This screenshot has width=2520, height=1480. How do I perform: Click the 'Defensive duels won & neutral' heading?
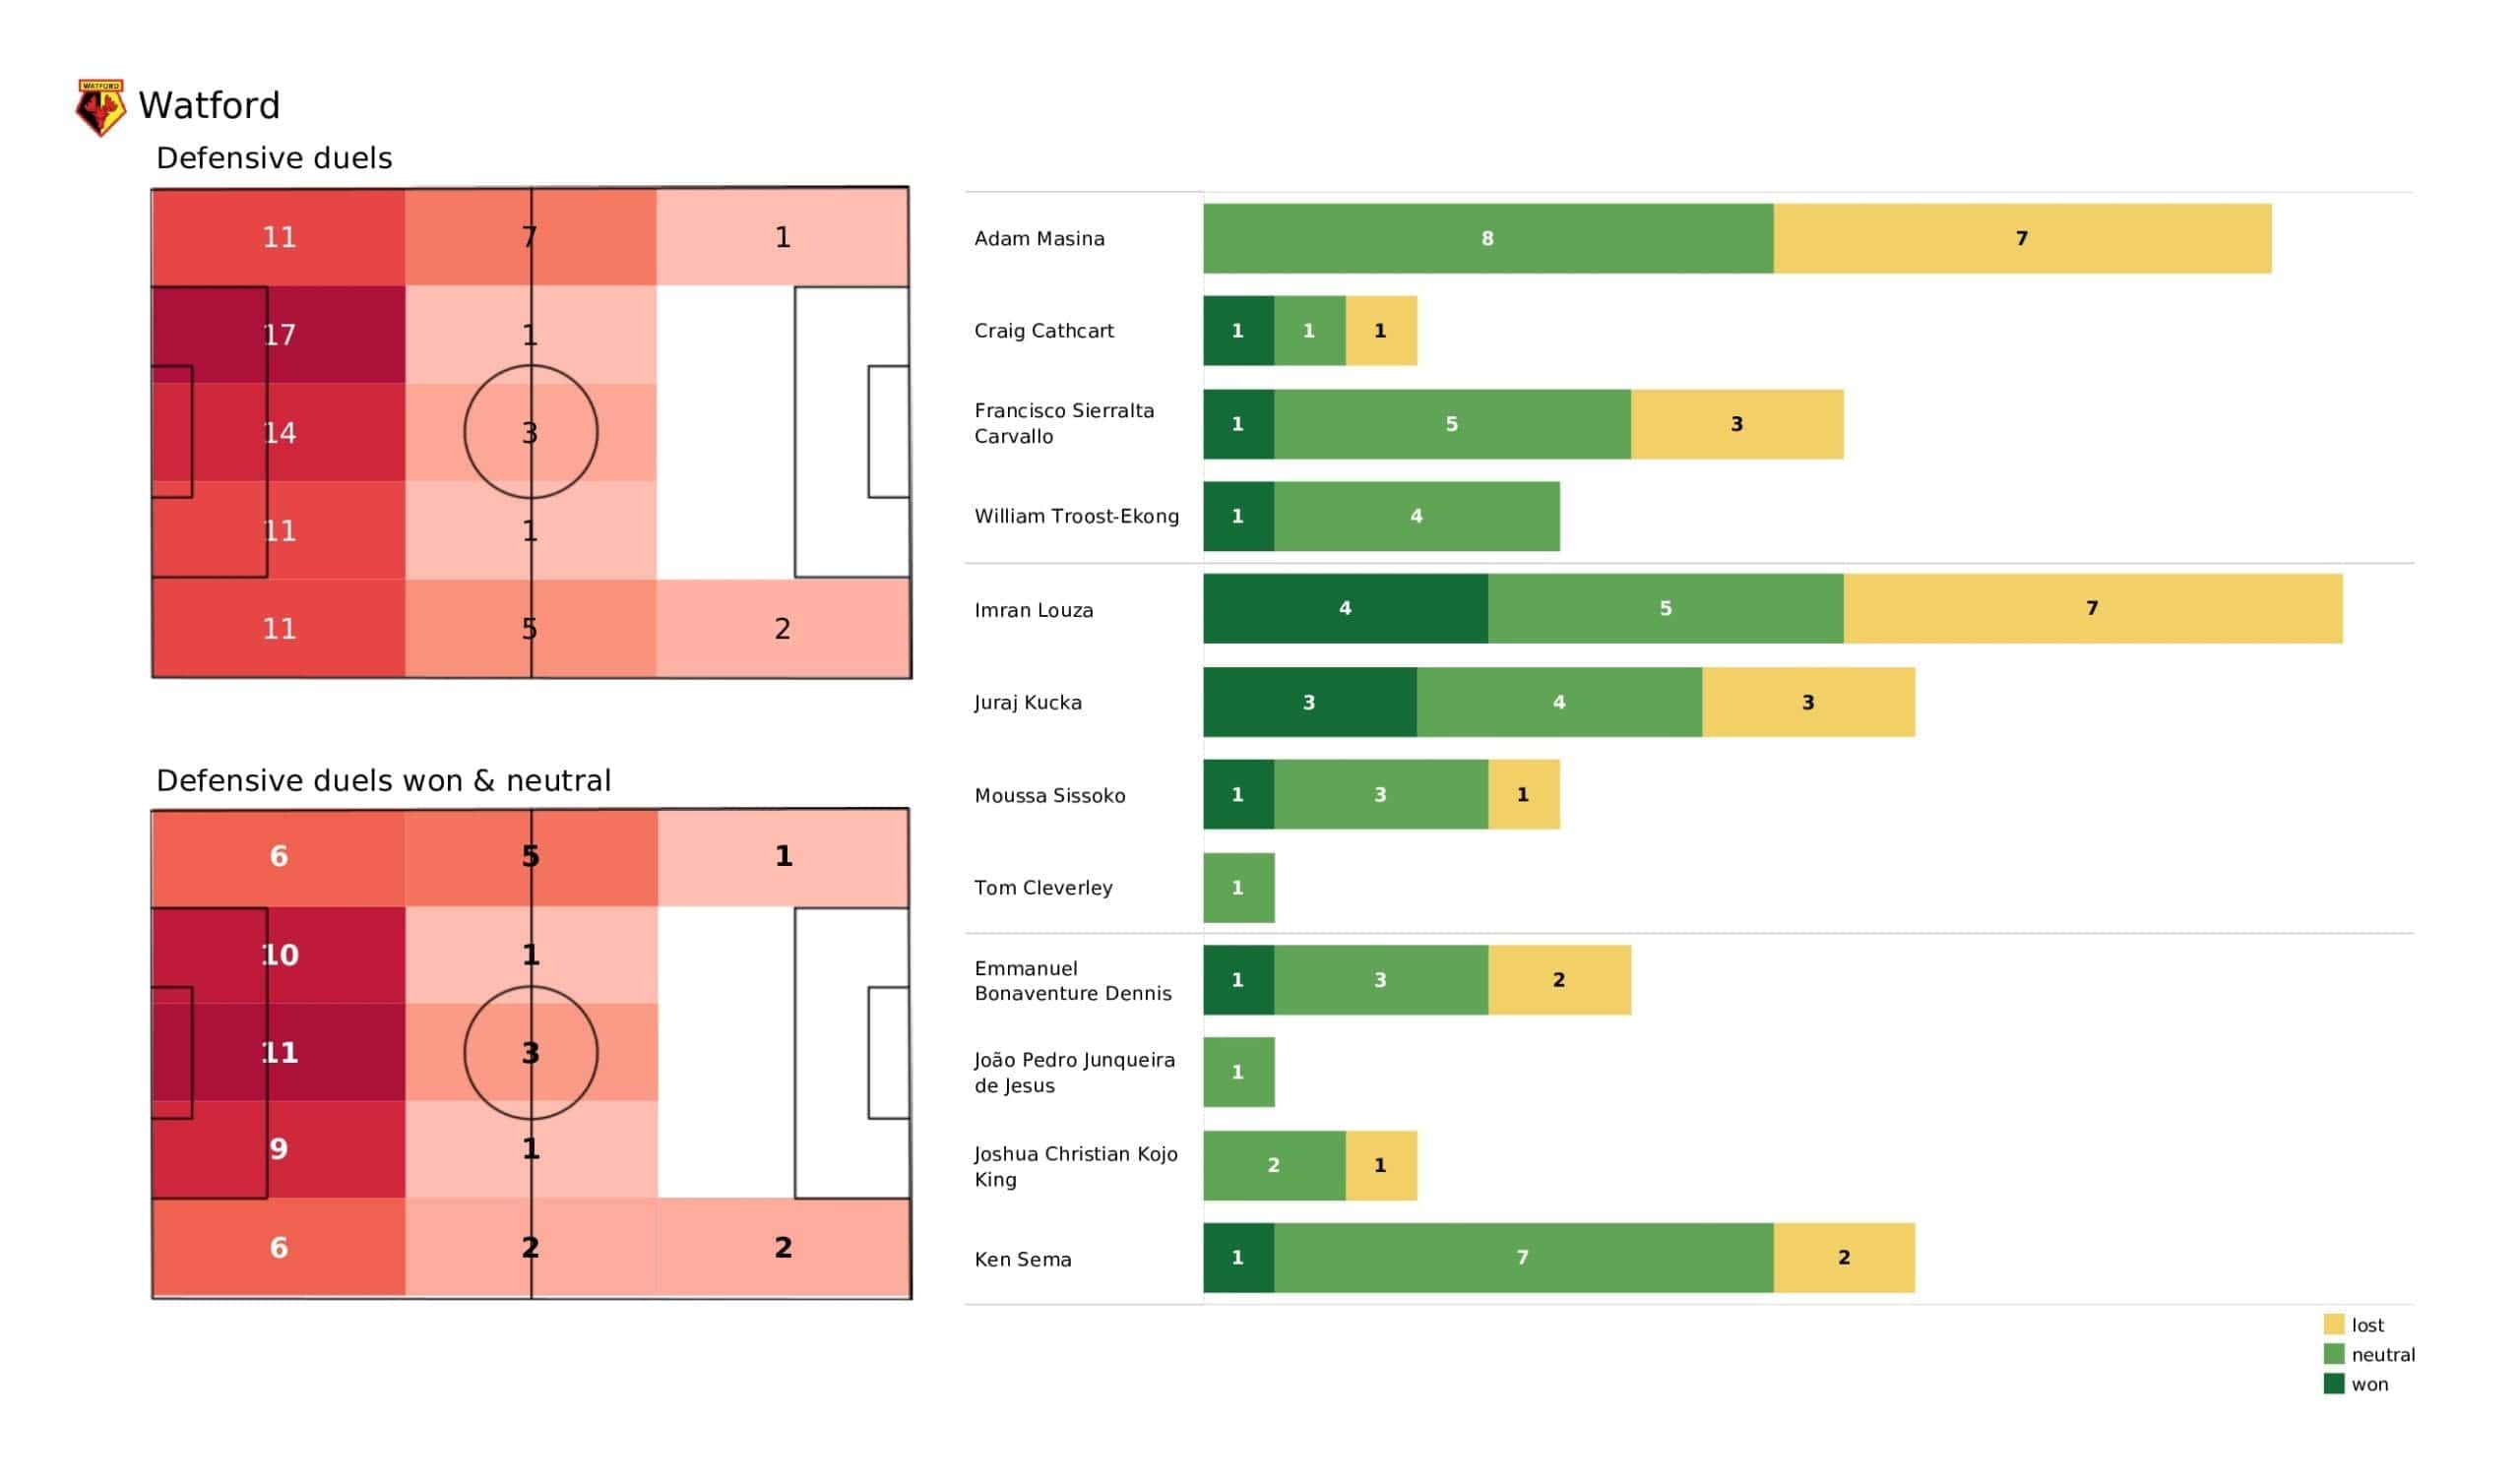point(383,781)
